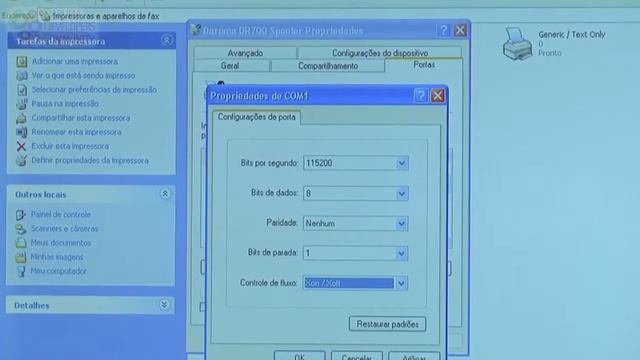Viewport: 640px width, 360px height.
Task: Click the Definir propriedades da impressora icon
Action: (21, 160)
